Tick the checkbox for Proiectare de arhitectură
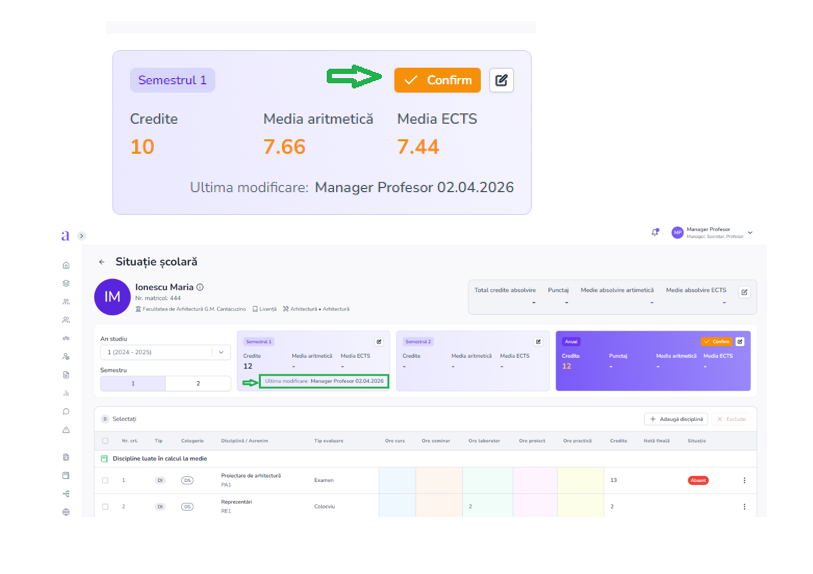 105,480
